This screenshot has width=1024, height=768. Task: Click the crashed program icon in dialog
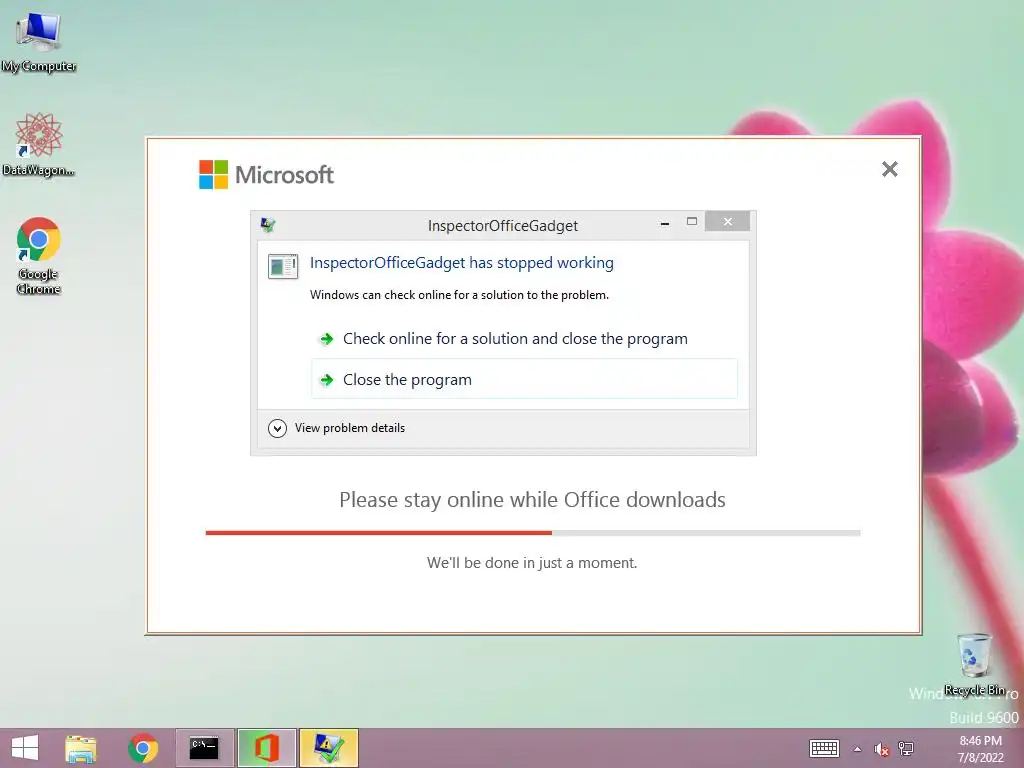tap(283, 266)
